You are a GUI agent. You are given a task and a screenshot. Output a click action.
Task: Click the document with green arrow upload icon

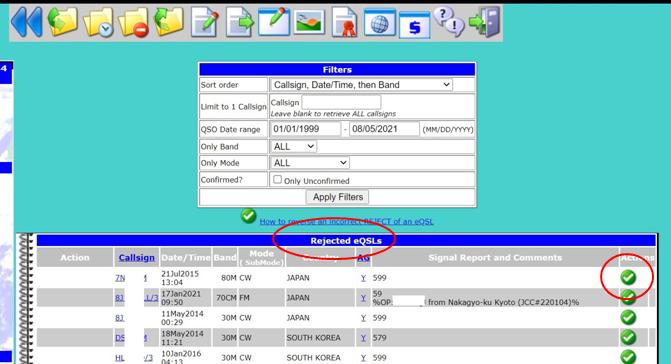[240, 22]
